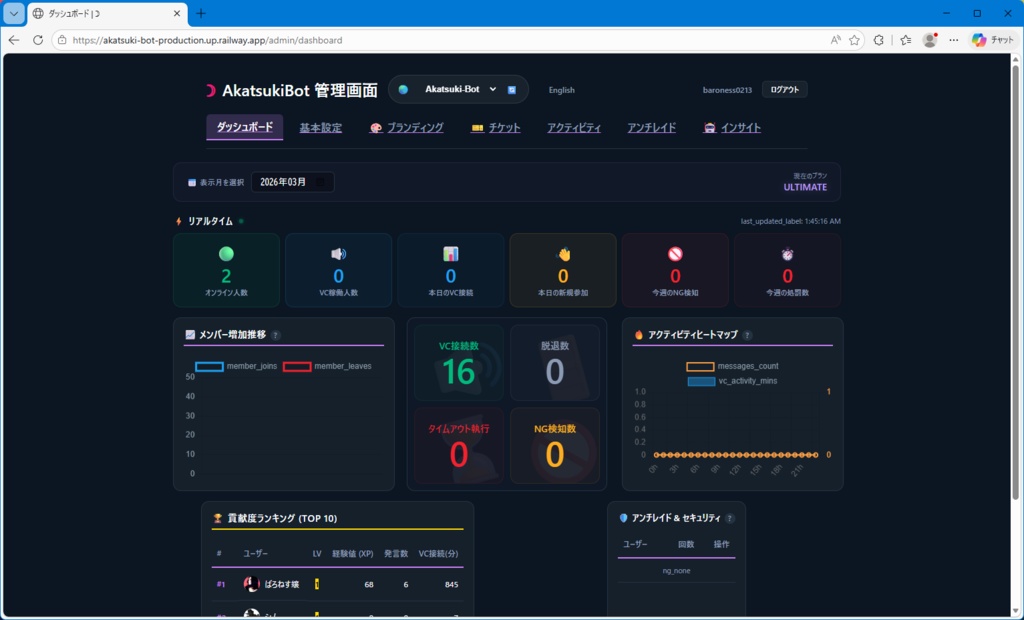Click the no-entry icon on 今週のNG検知 card
Screen dimensions: 1024x620
pyautogui.click(x=675, y=255)
